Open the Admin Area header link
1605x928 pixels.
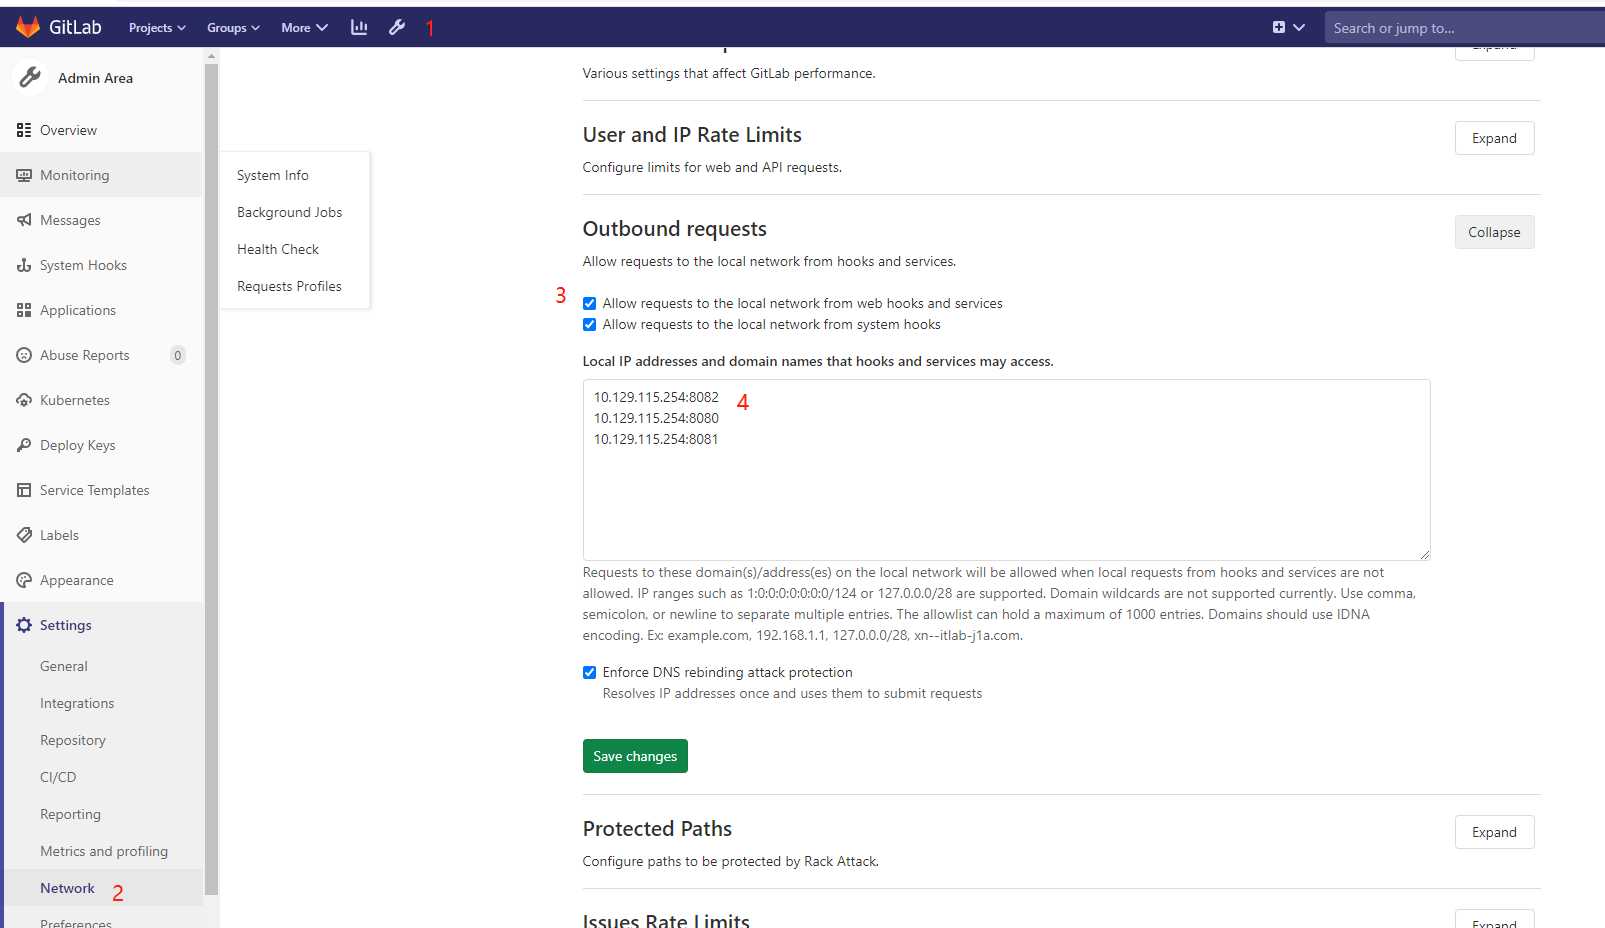[x=95, y=78]
